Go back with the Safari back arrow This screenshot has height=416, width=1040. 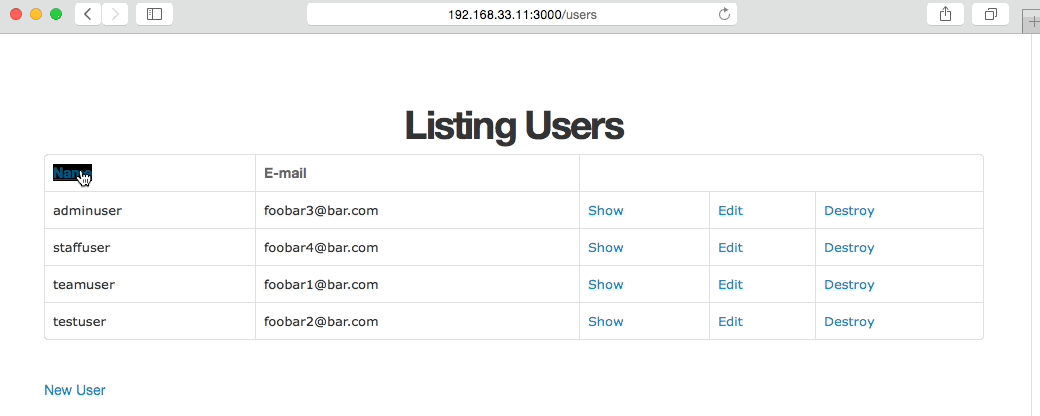(88, 14)
